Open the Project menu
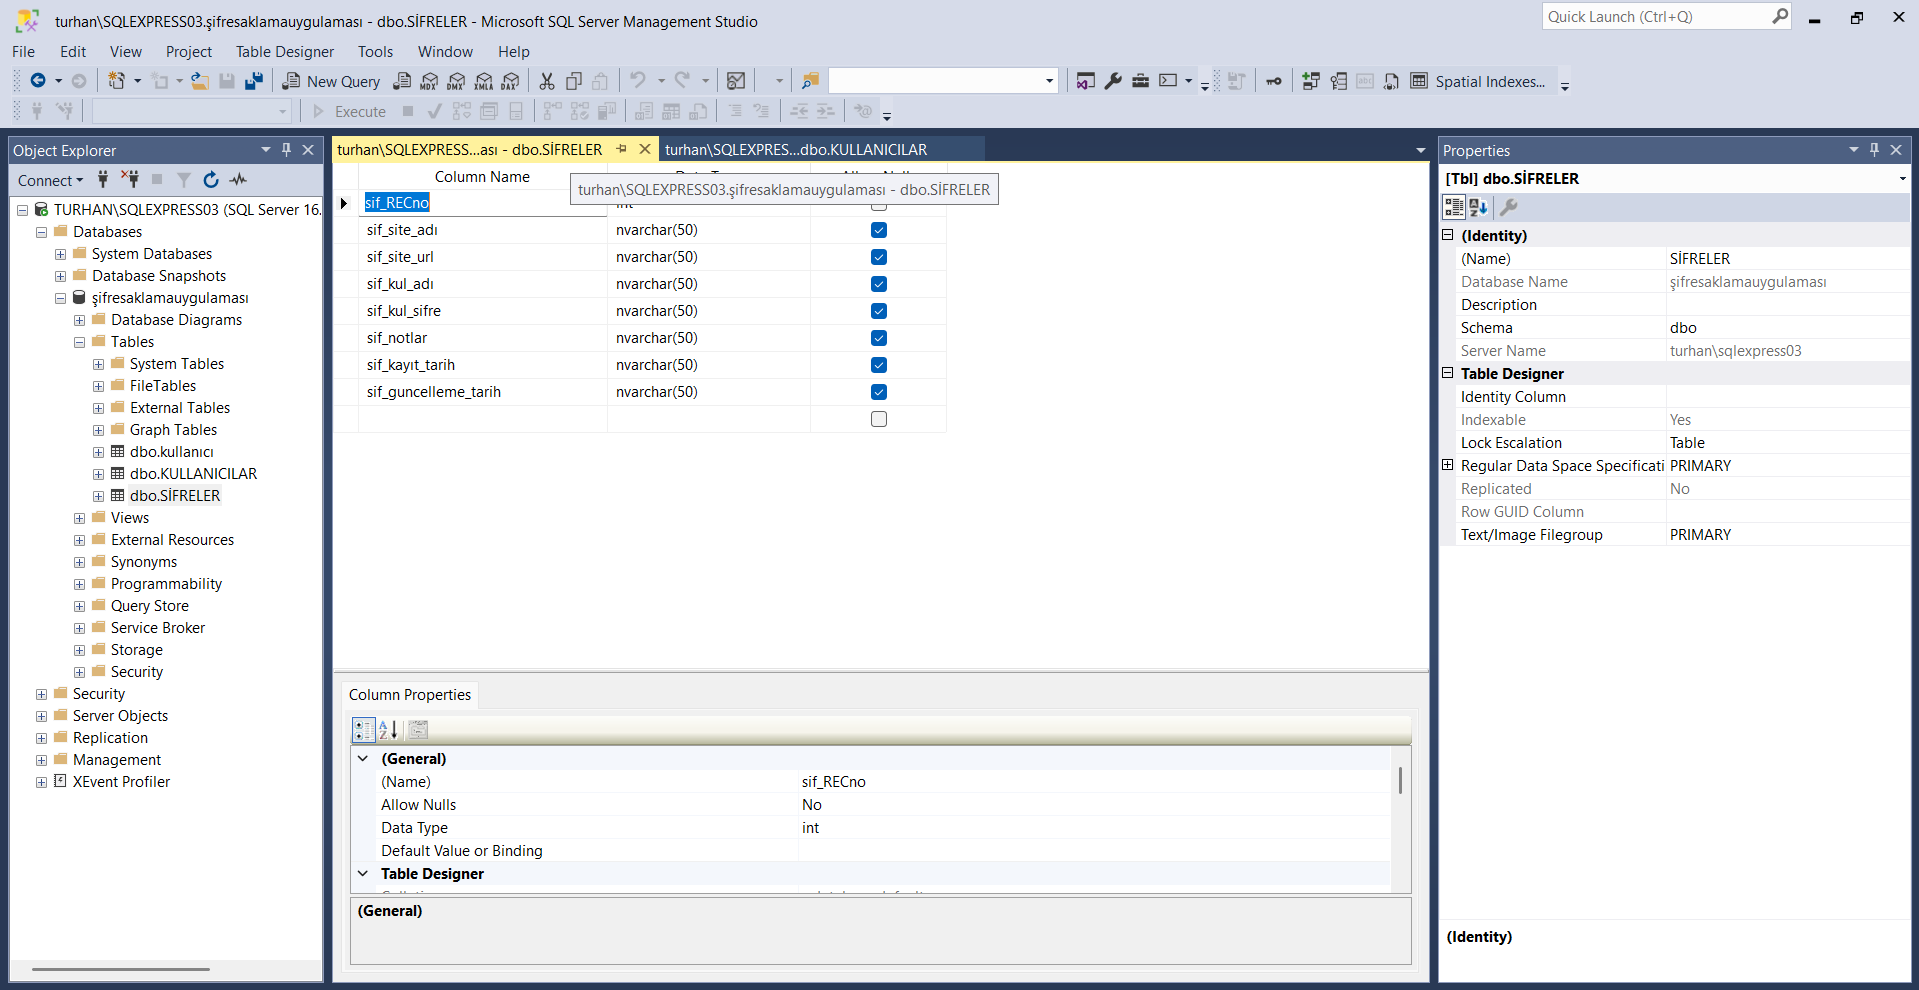1919x990 pixels. (x=189, y=52)
